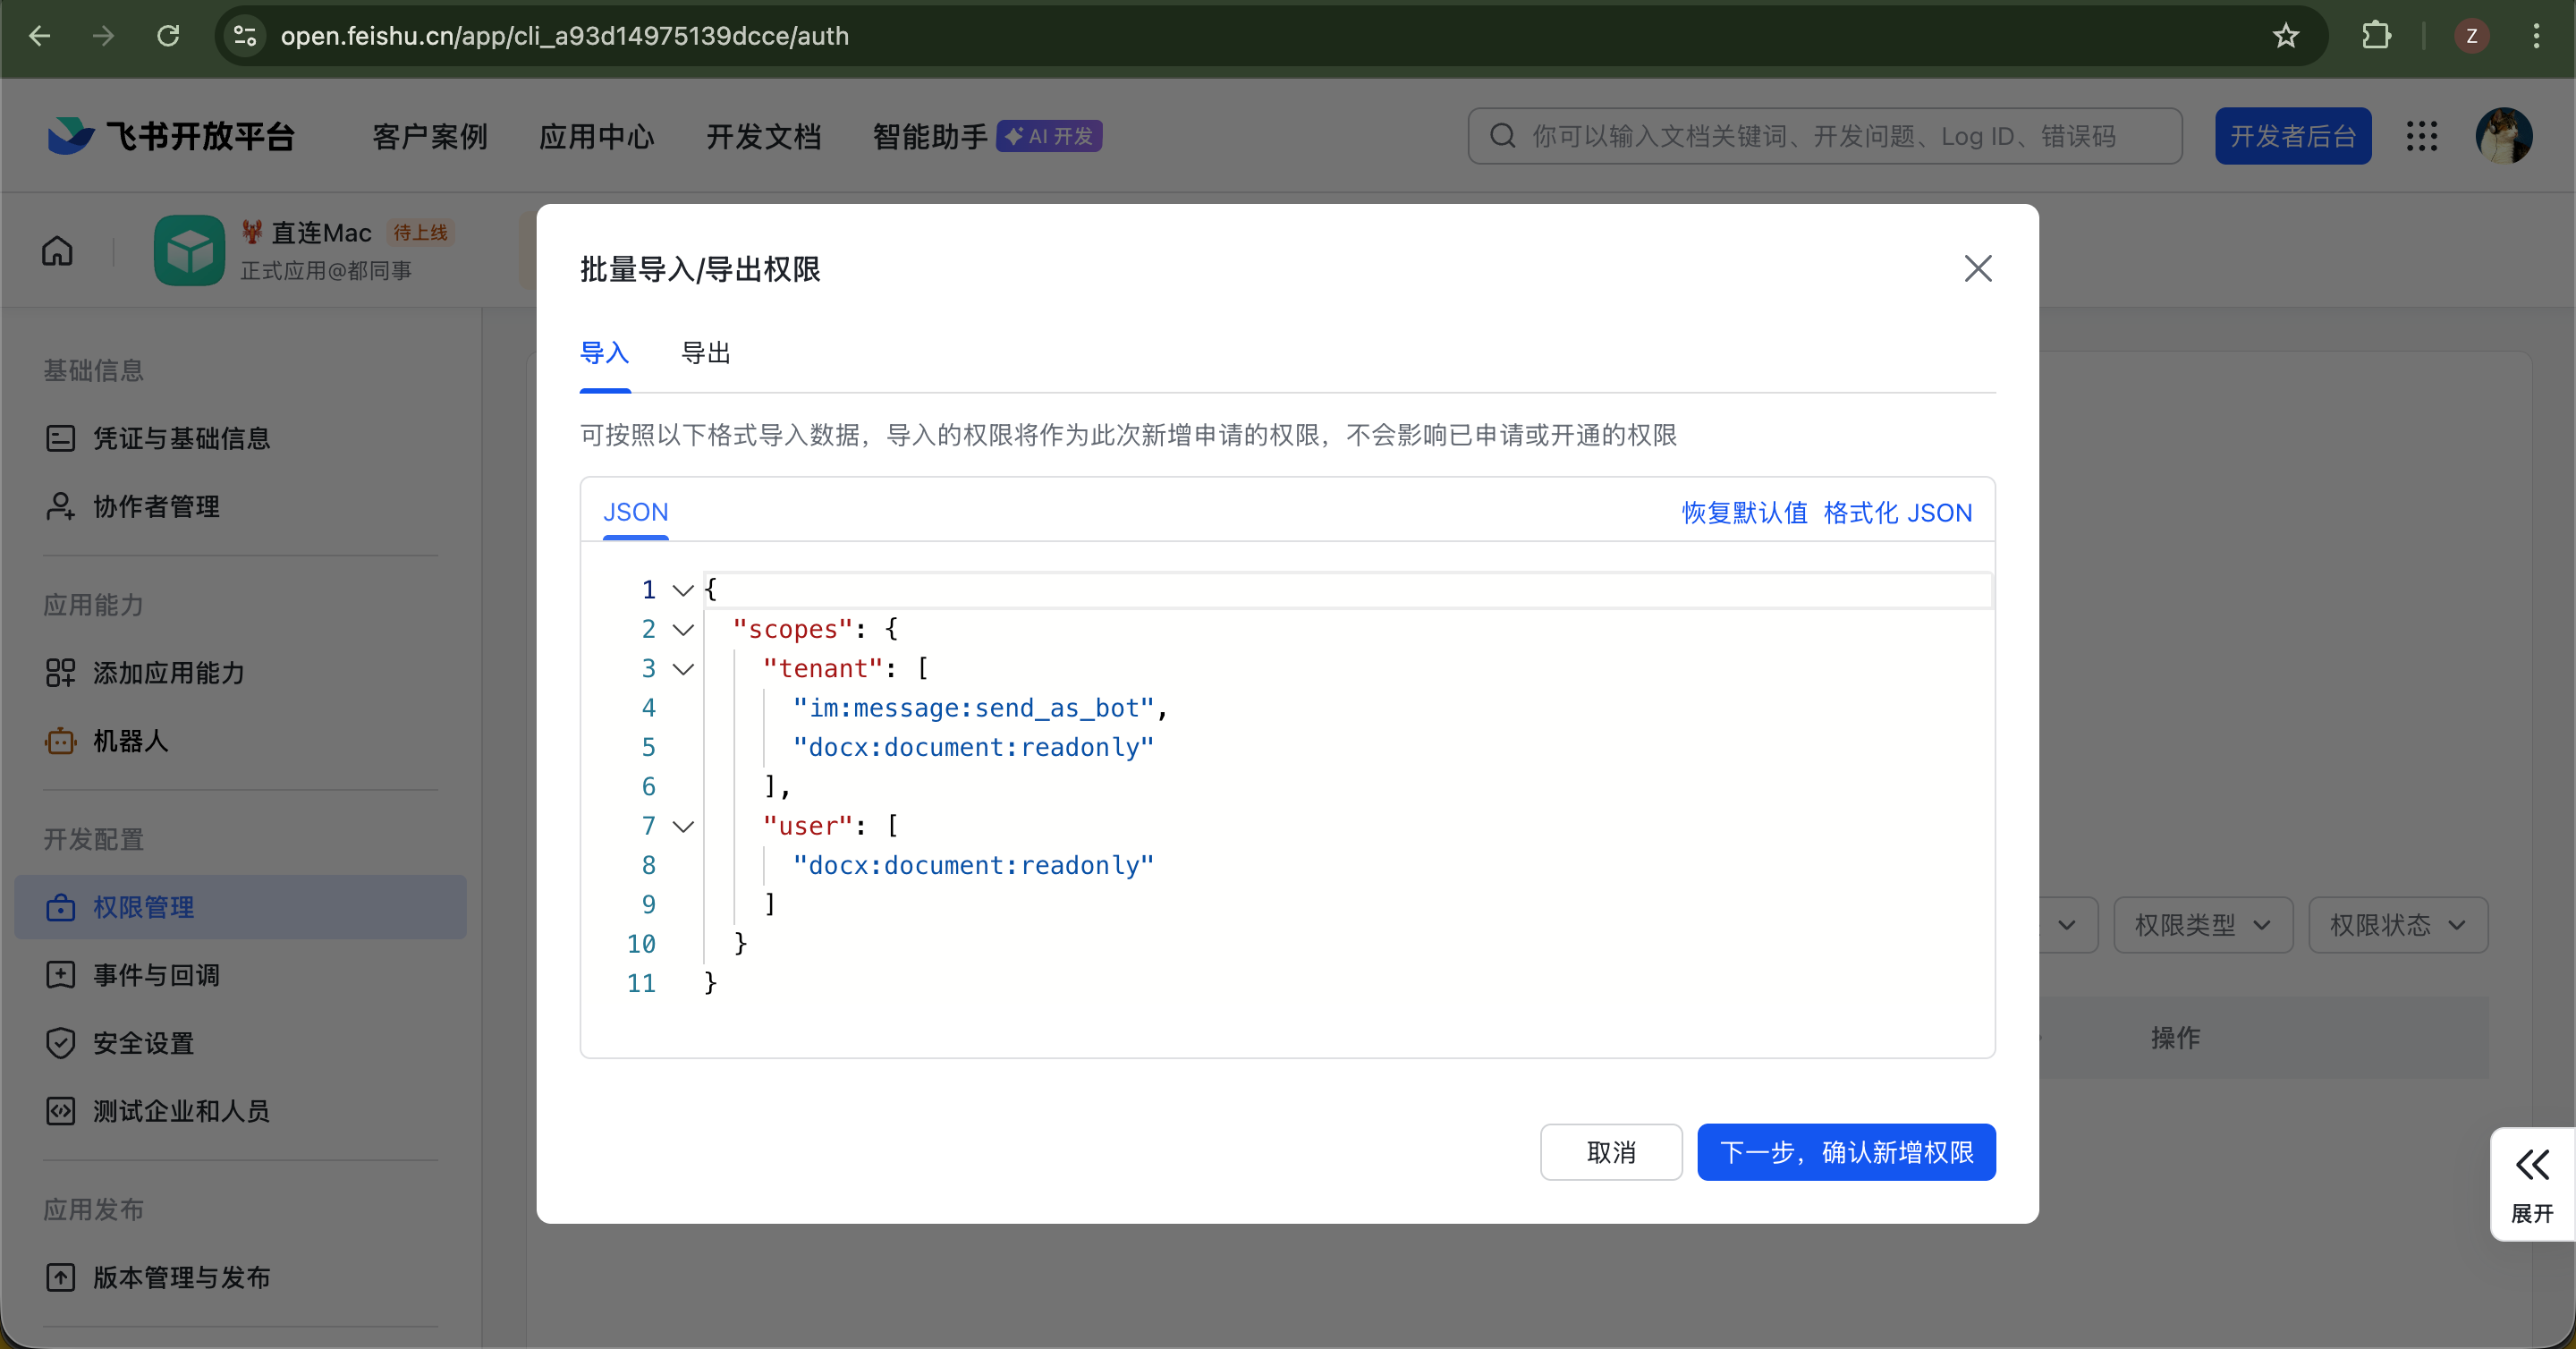Click the "scopes" key in JSON
Viewport: 2576px width, 1349px height.
792,629
